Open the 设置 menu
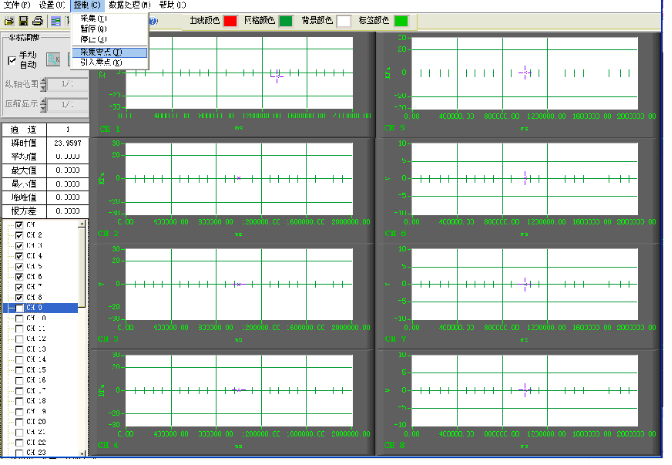The height and width of the screenshot is (465, 672). [x=52, y=5]
